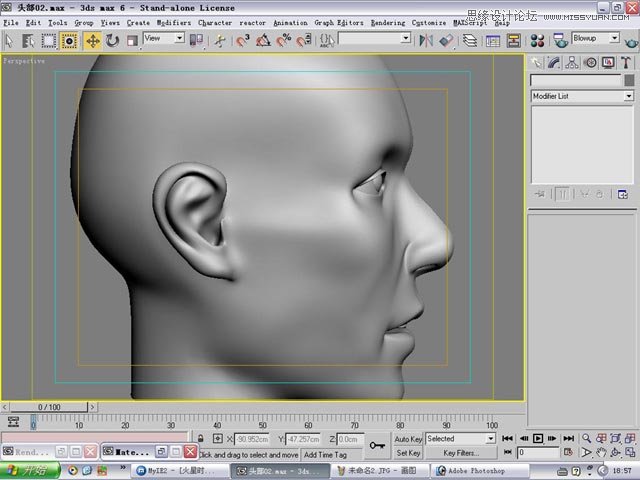Click the Zoom magnifier viewport control
The width and height of the screenshot is (640, 480).
pos(587,438)
